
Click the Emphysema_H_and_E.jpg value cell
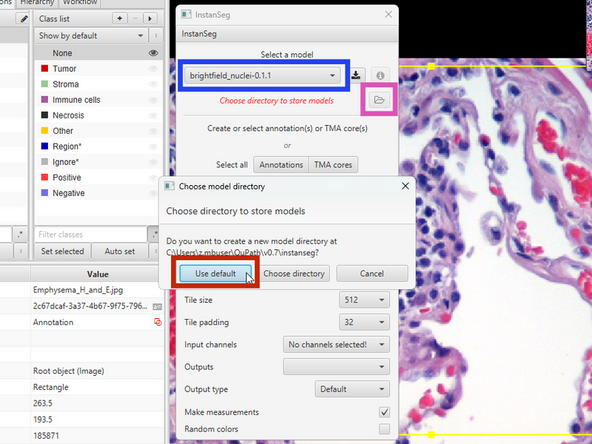[x=97, y=290]
